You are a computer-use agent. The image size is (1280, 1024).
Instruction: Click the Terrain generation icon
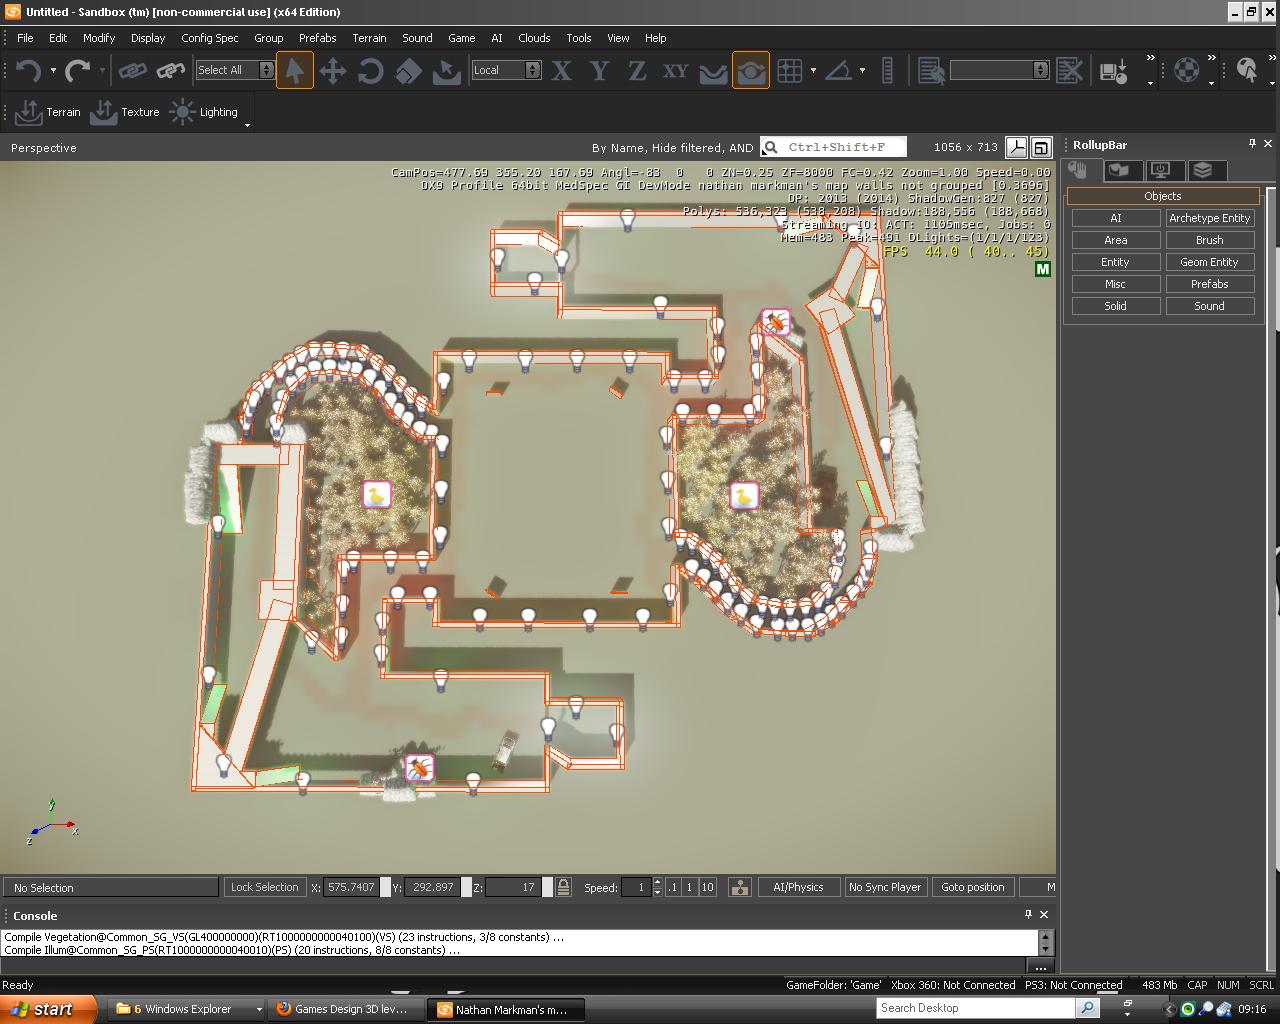pyautogui.click(x=27, y=112)
